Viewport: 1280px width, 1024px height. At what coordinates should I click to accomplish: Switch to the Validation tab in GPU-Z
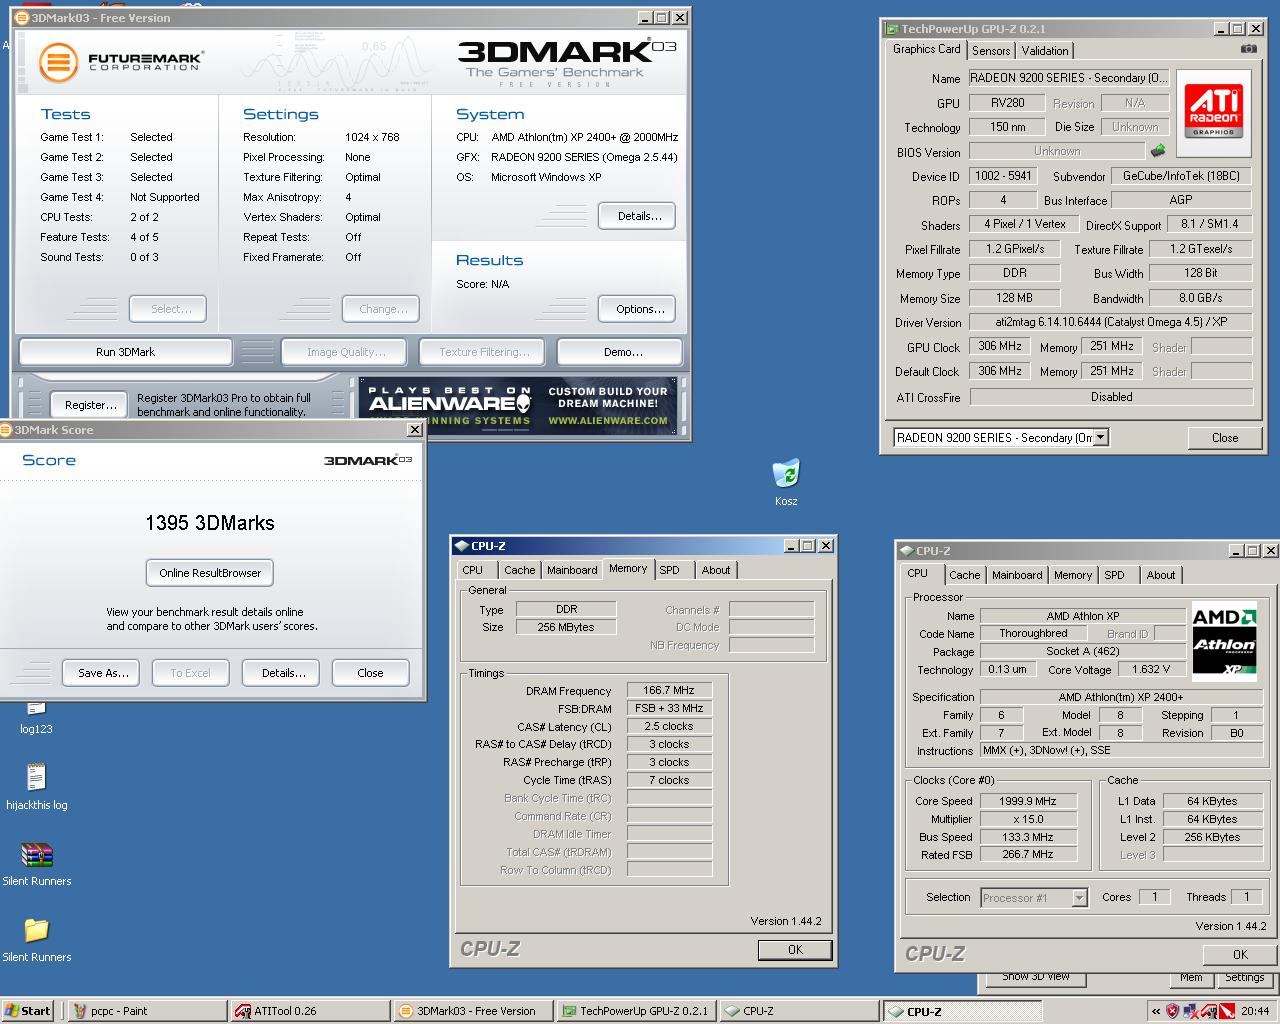(1045, 50)
